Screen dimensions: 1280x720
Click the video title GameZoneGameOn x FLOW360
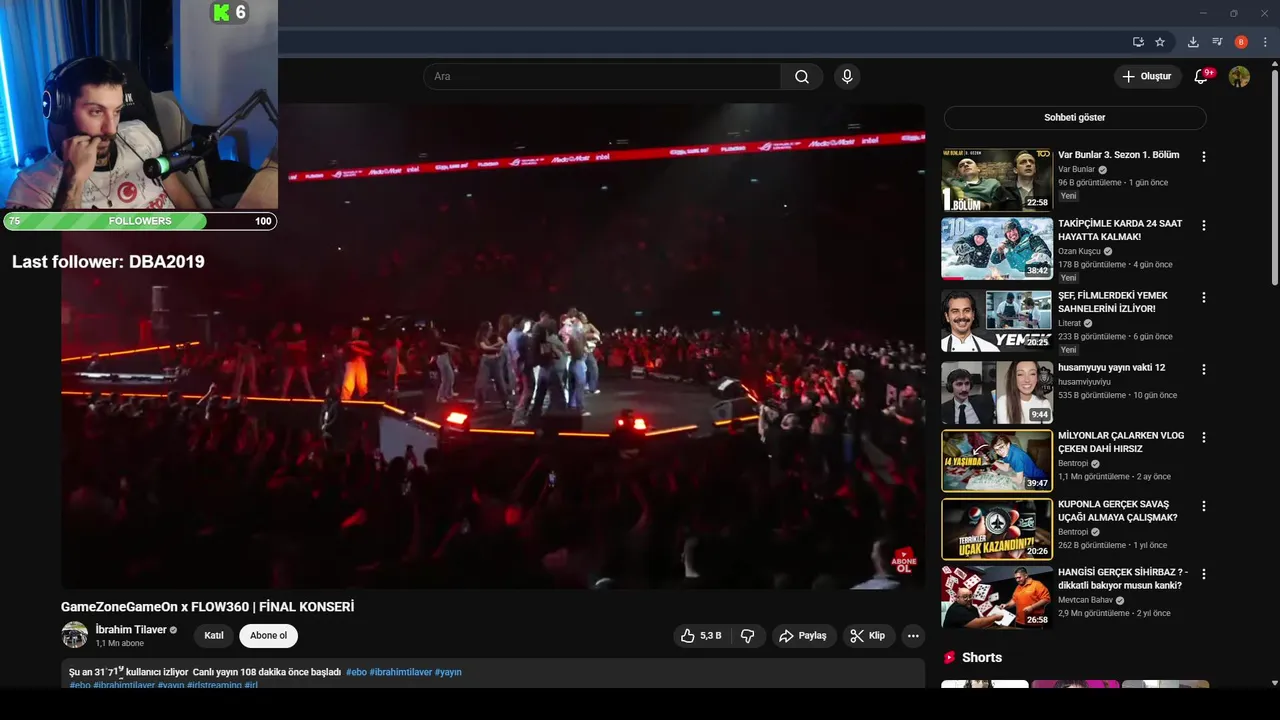(x=207, y=607)
